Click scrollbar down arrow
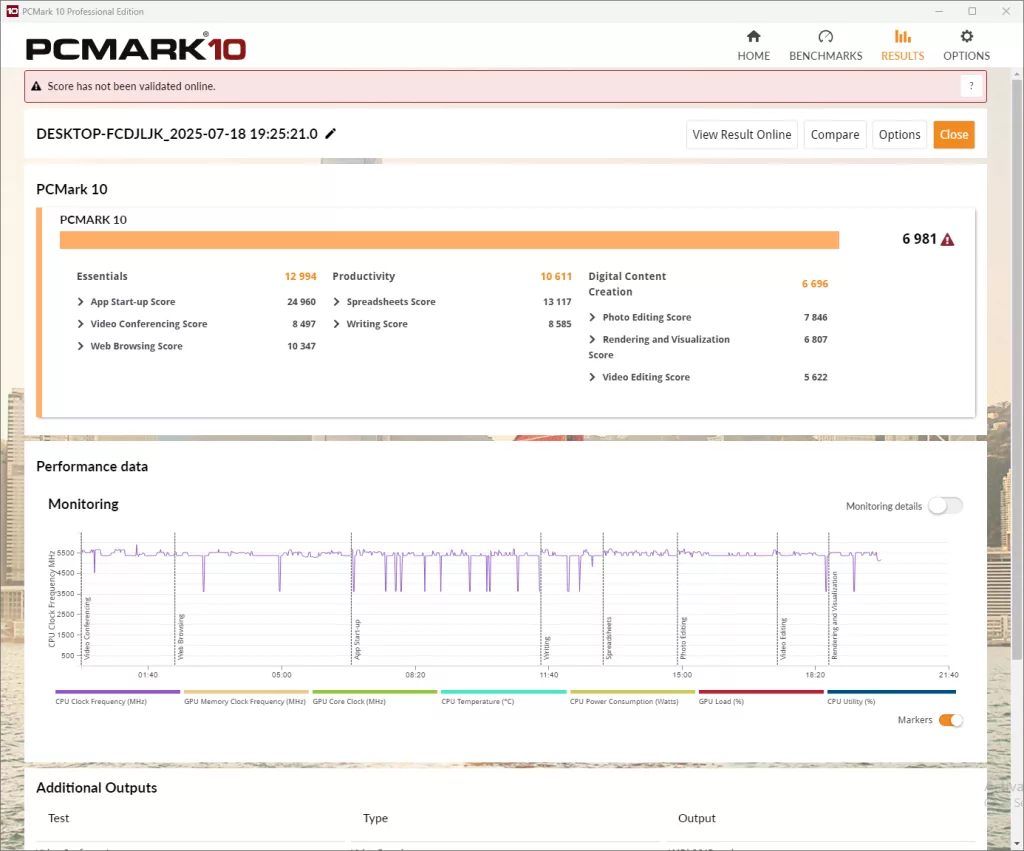Viewport: 1024px width, 851px height. pyautogui.click(x=1017, y=843)
